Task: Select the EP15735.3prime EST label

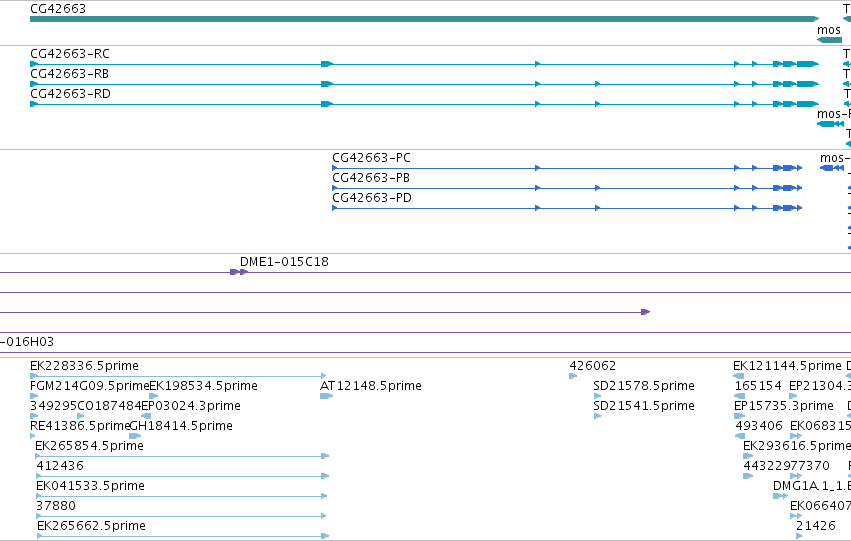Action: tap(784, 406)
